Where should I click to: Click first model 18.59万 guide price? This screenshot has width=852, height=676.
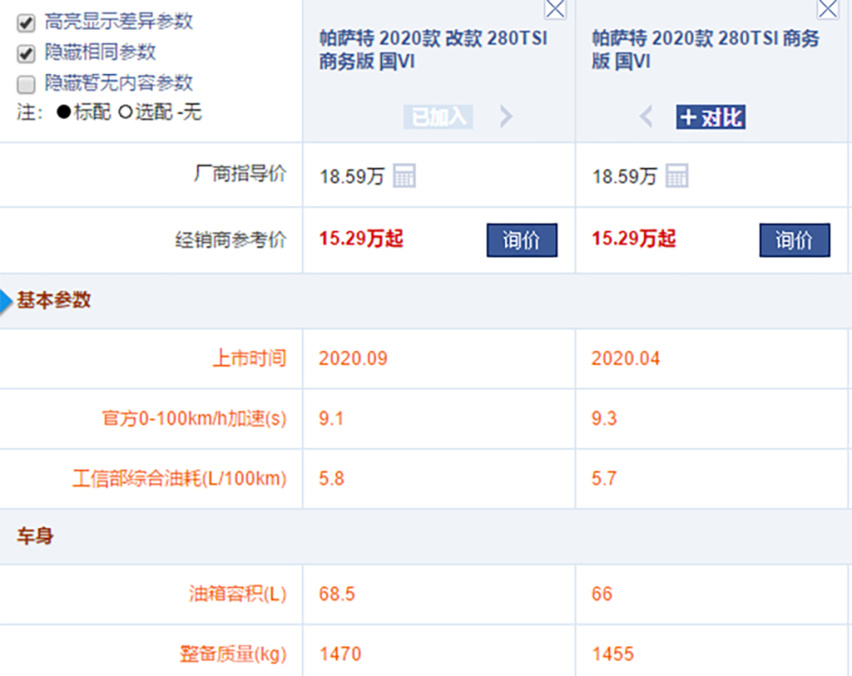pos(352,177)
